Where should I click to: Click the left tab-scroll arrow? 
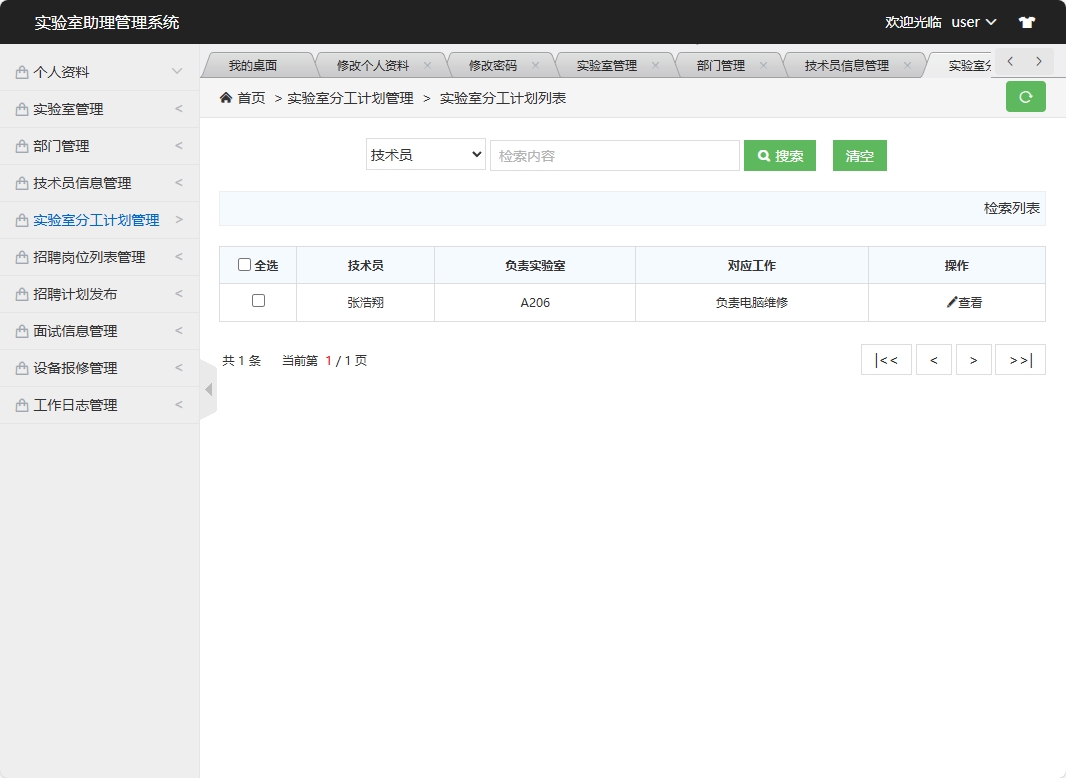coord(1011,61)
